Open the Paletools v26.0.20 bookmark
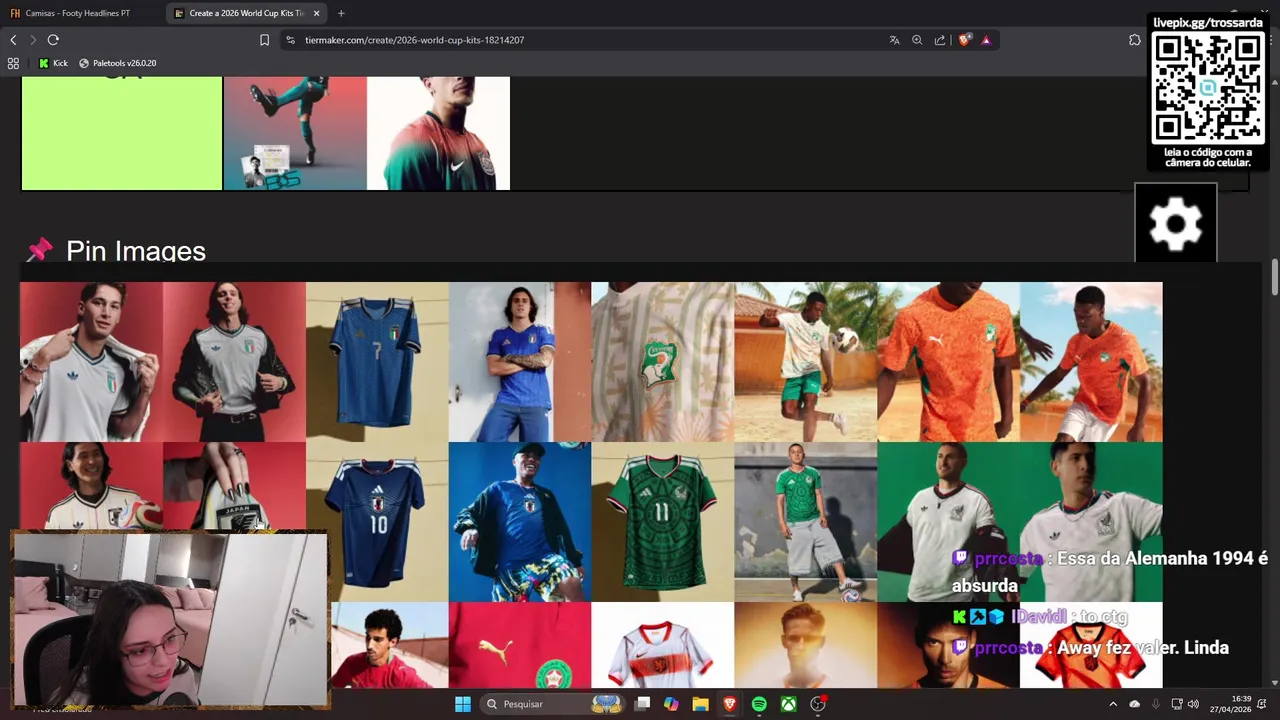 tap(117, 63)
